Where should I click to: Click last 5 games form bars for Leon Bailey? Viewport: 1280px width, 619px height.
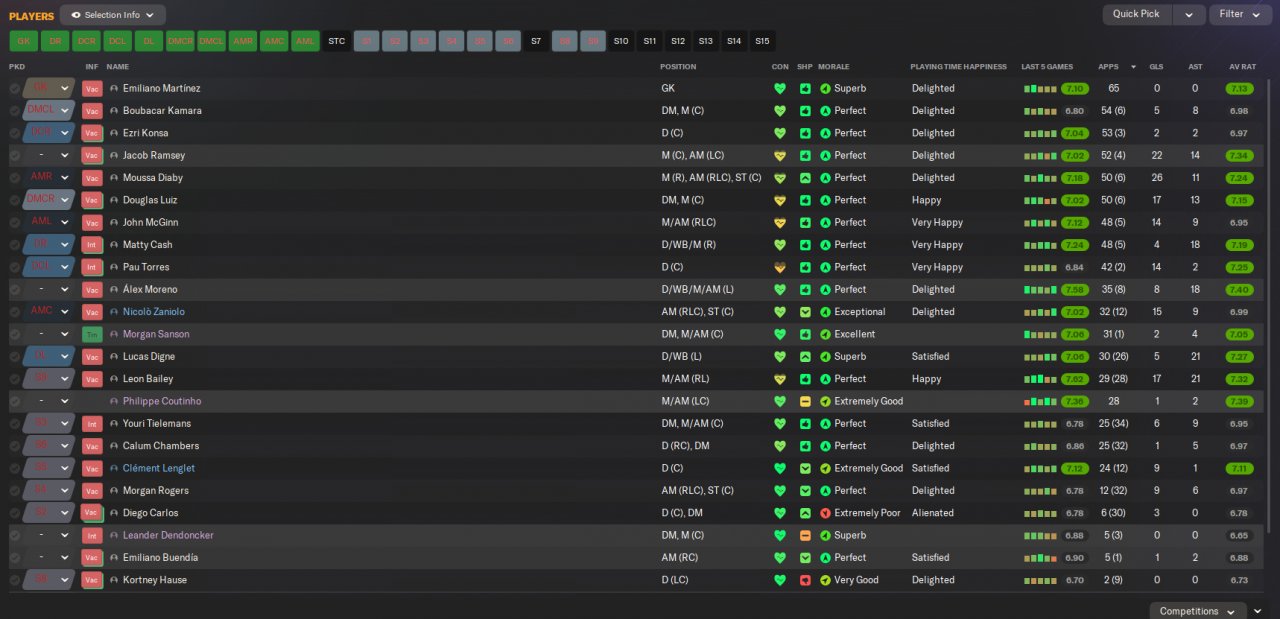(1040, 379)
